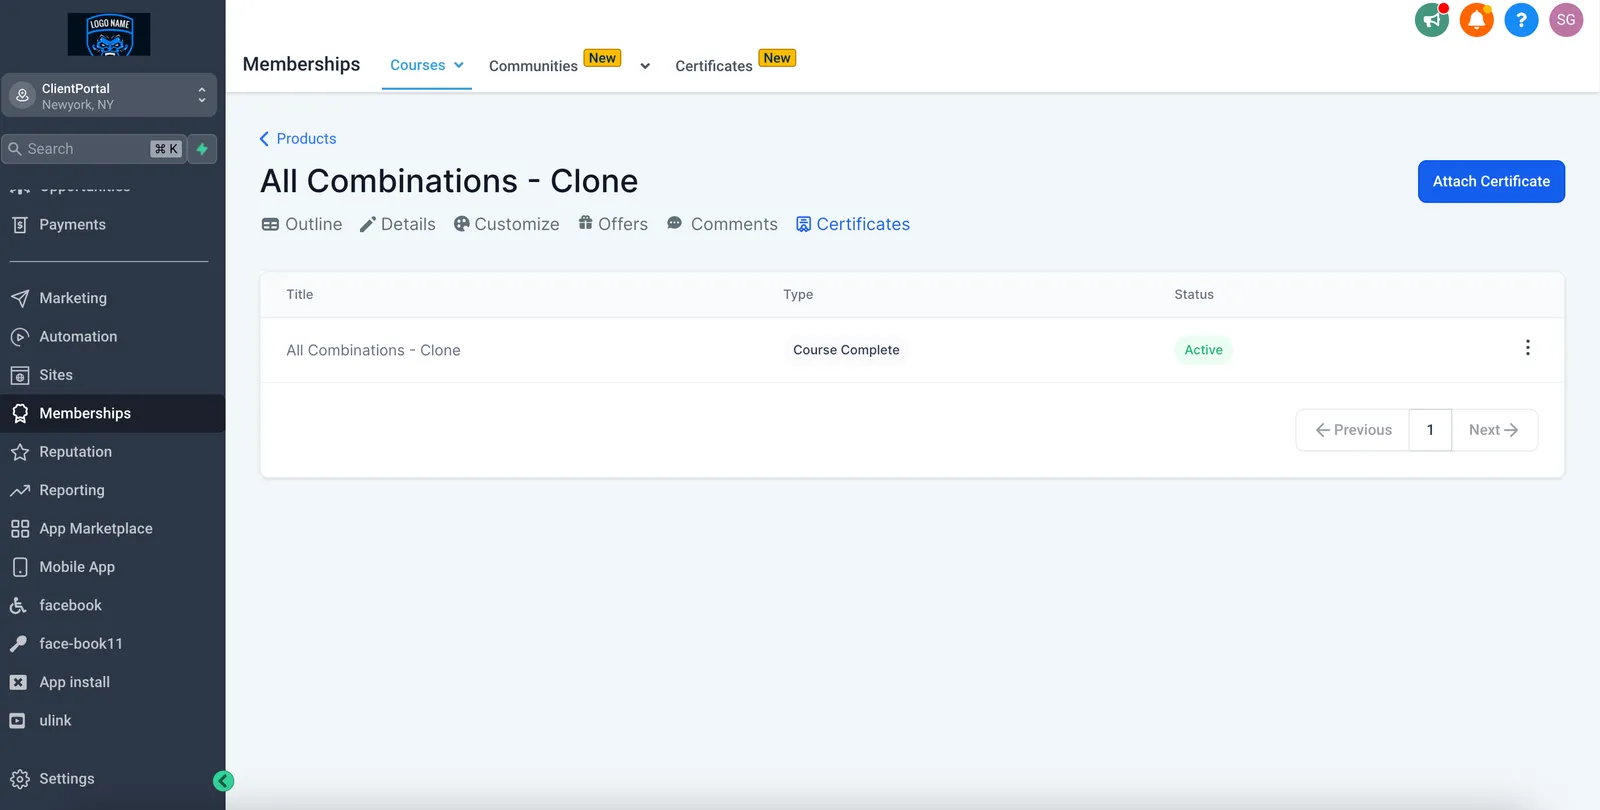Switch to the Offers tab
The height and width of the screenshot is (810, 1600).
pos(613,224)
